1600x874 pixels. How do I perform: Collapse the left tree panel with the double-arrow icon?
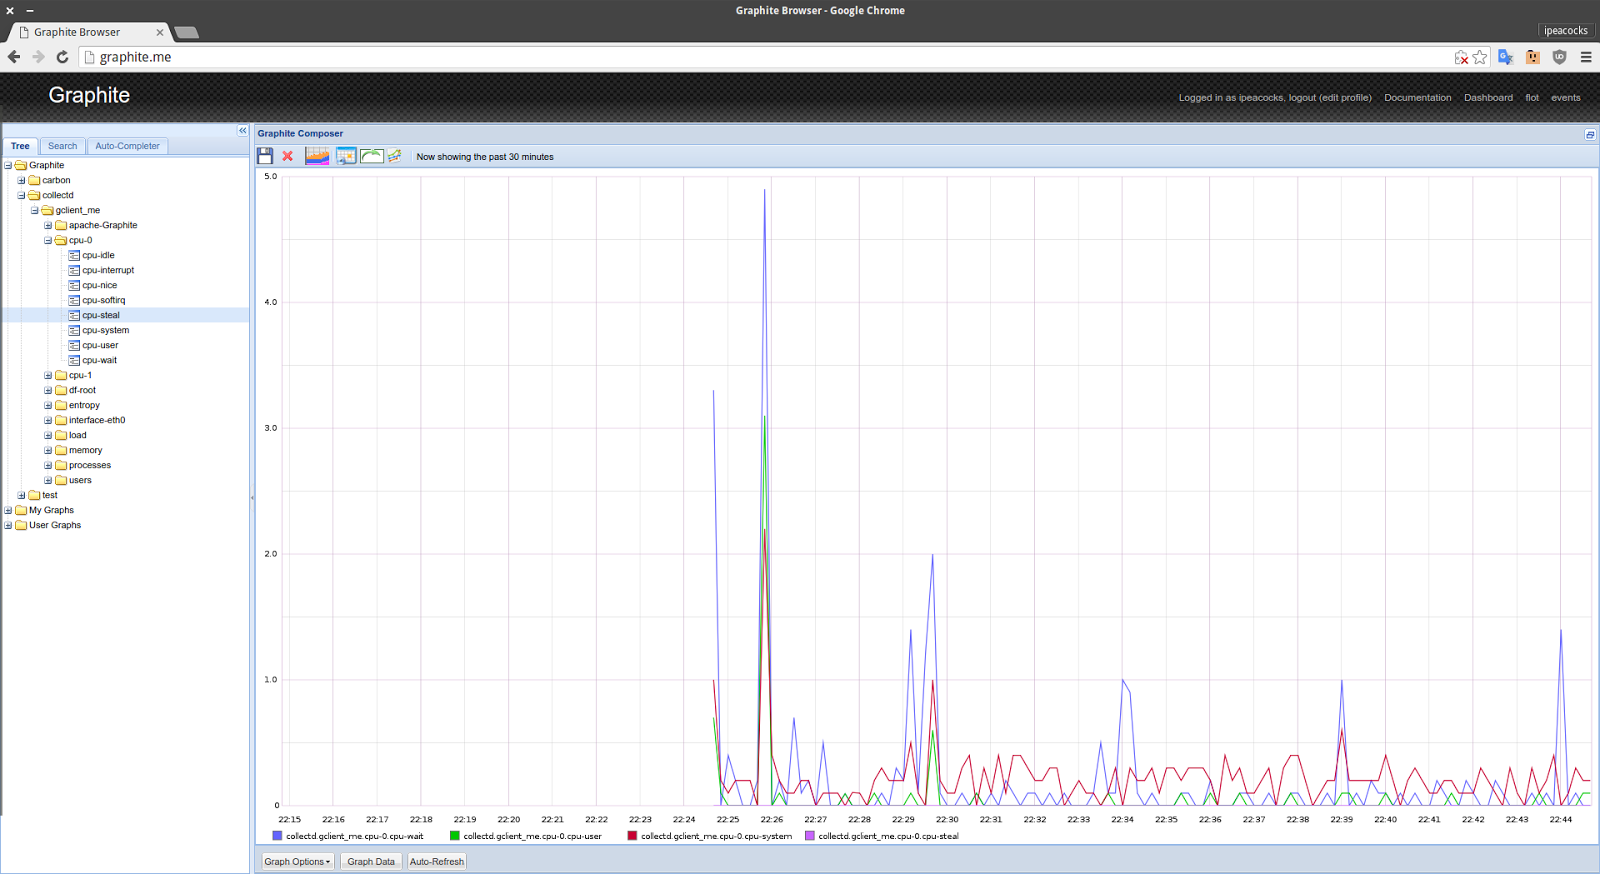(242, 131)
